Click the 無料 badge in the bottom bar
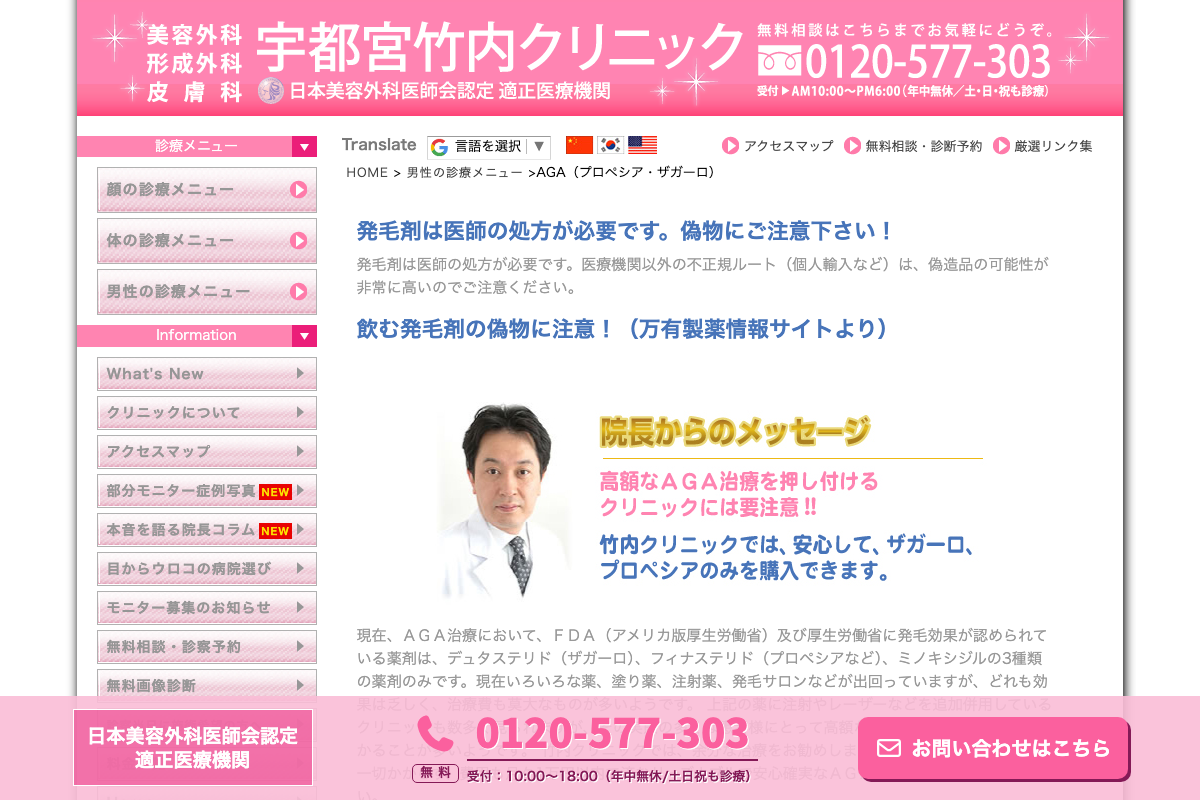This screenshot has height=800, width=1200. tap(435, 772)
